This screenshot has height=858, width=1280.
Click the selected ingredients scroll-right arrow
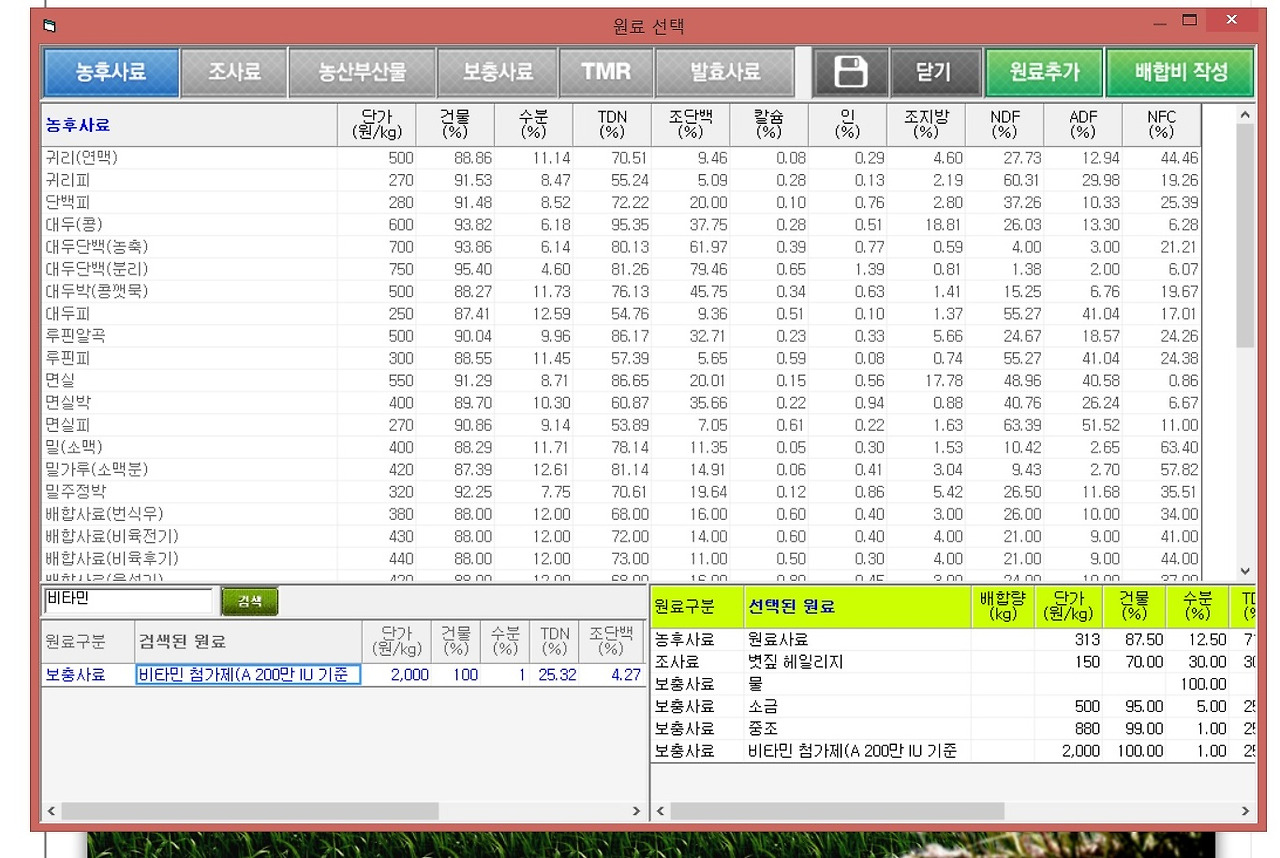[x=1245, y=810]
